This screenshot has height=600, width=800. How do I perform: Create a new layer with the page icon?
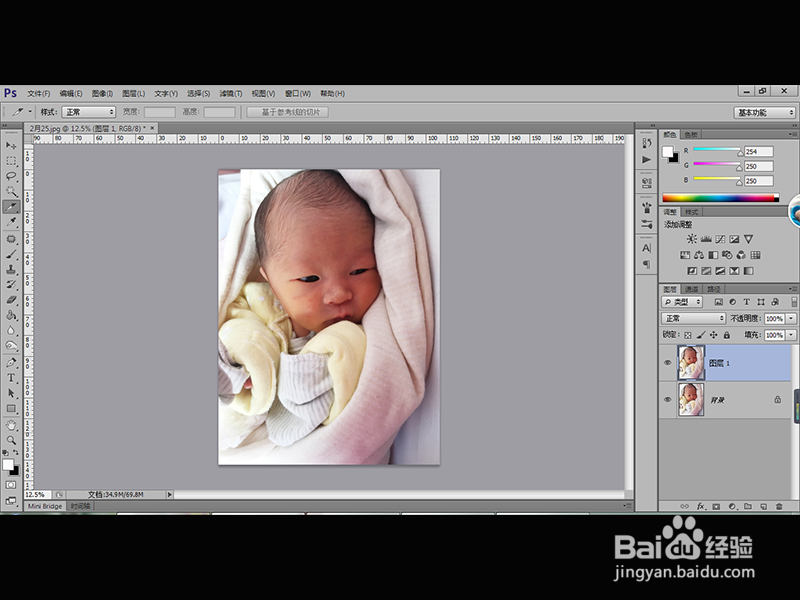(763, 506)
